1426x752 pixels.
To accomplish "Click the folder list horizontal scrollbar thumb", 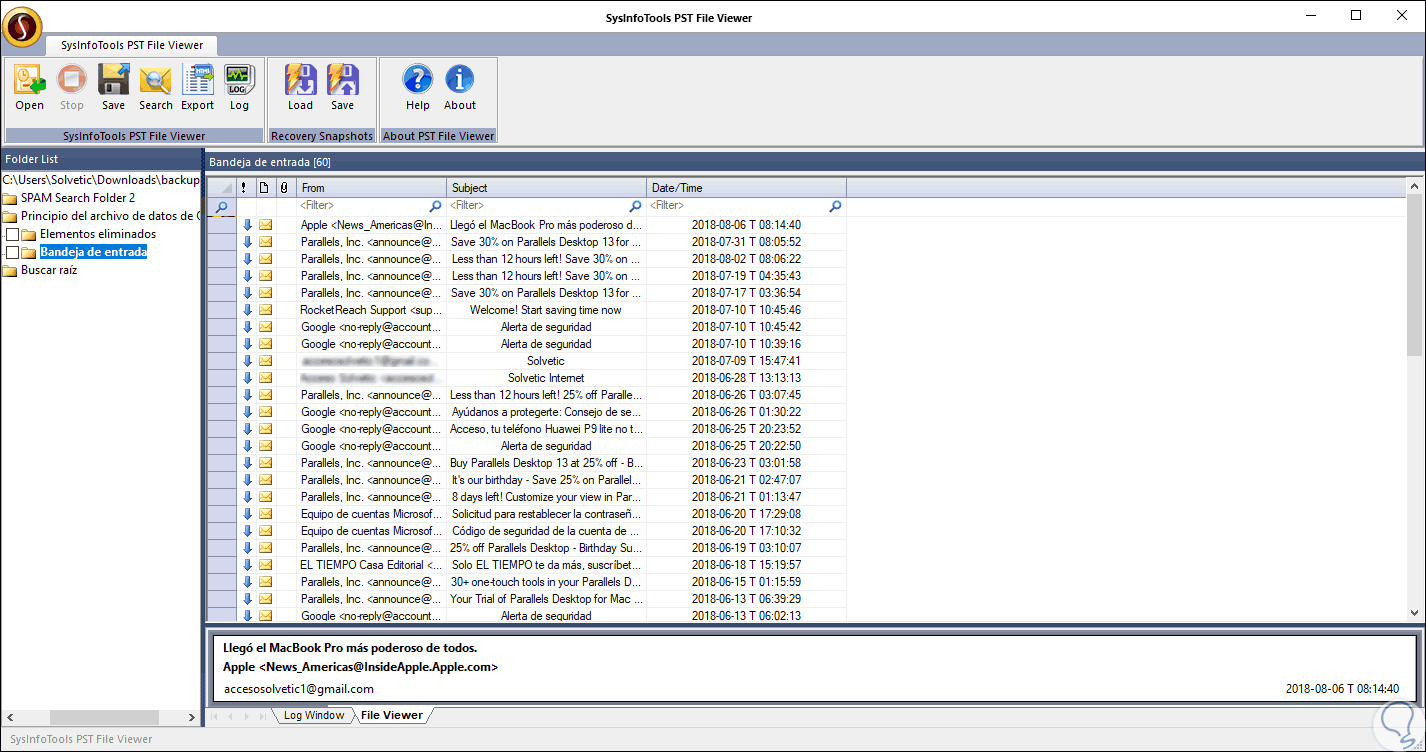I will (104, 718).
